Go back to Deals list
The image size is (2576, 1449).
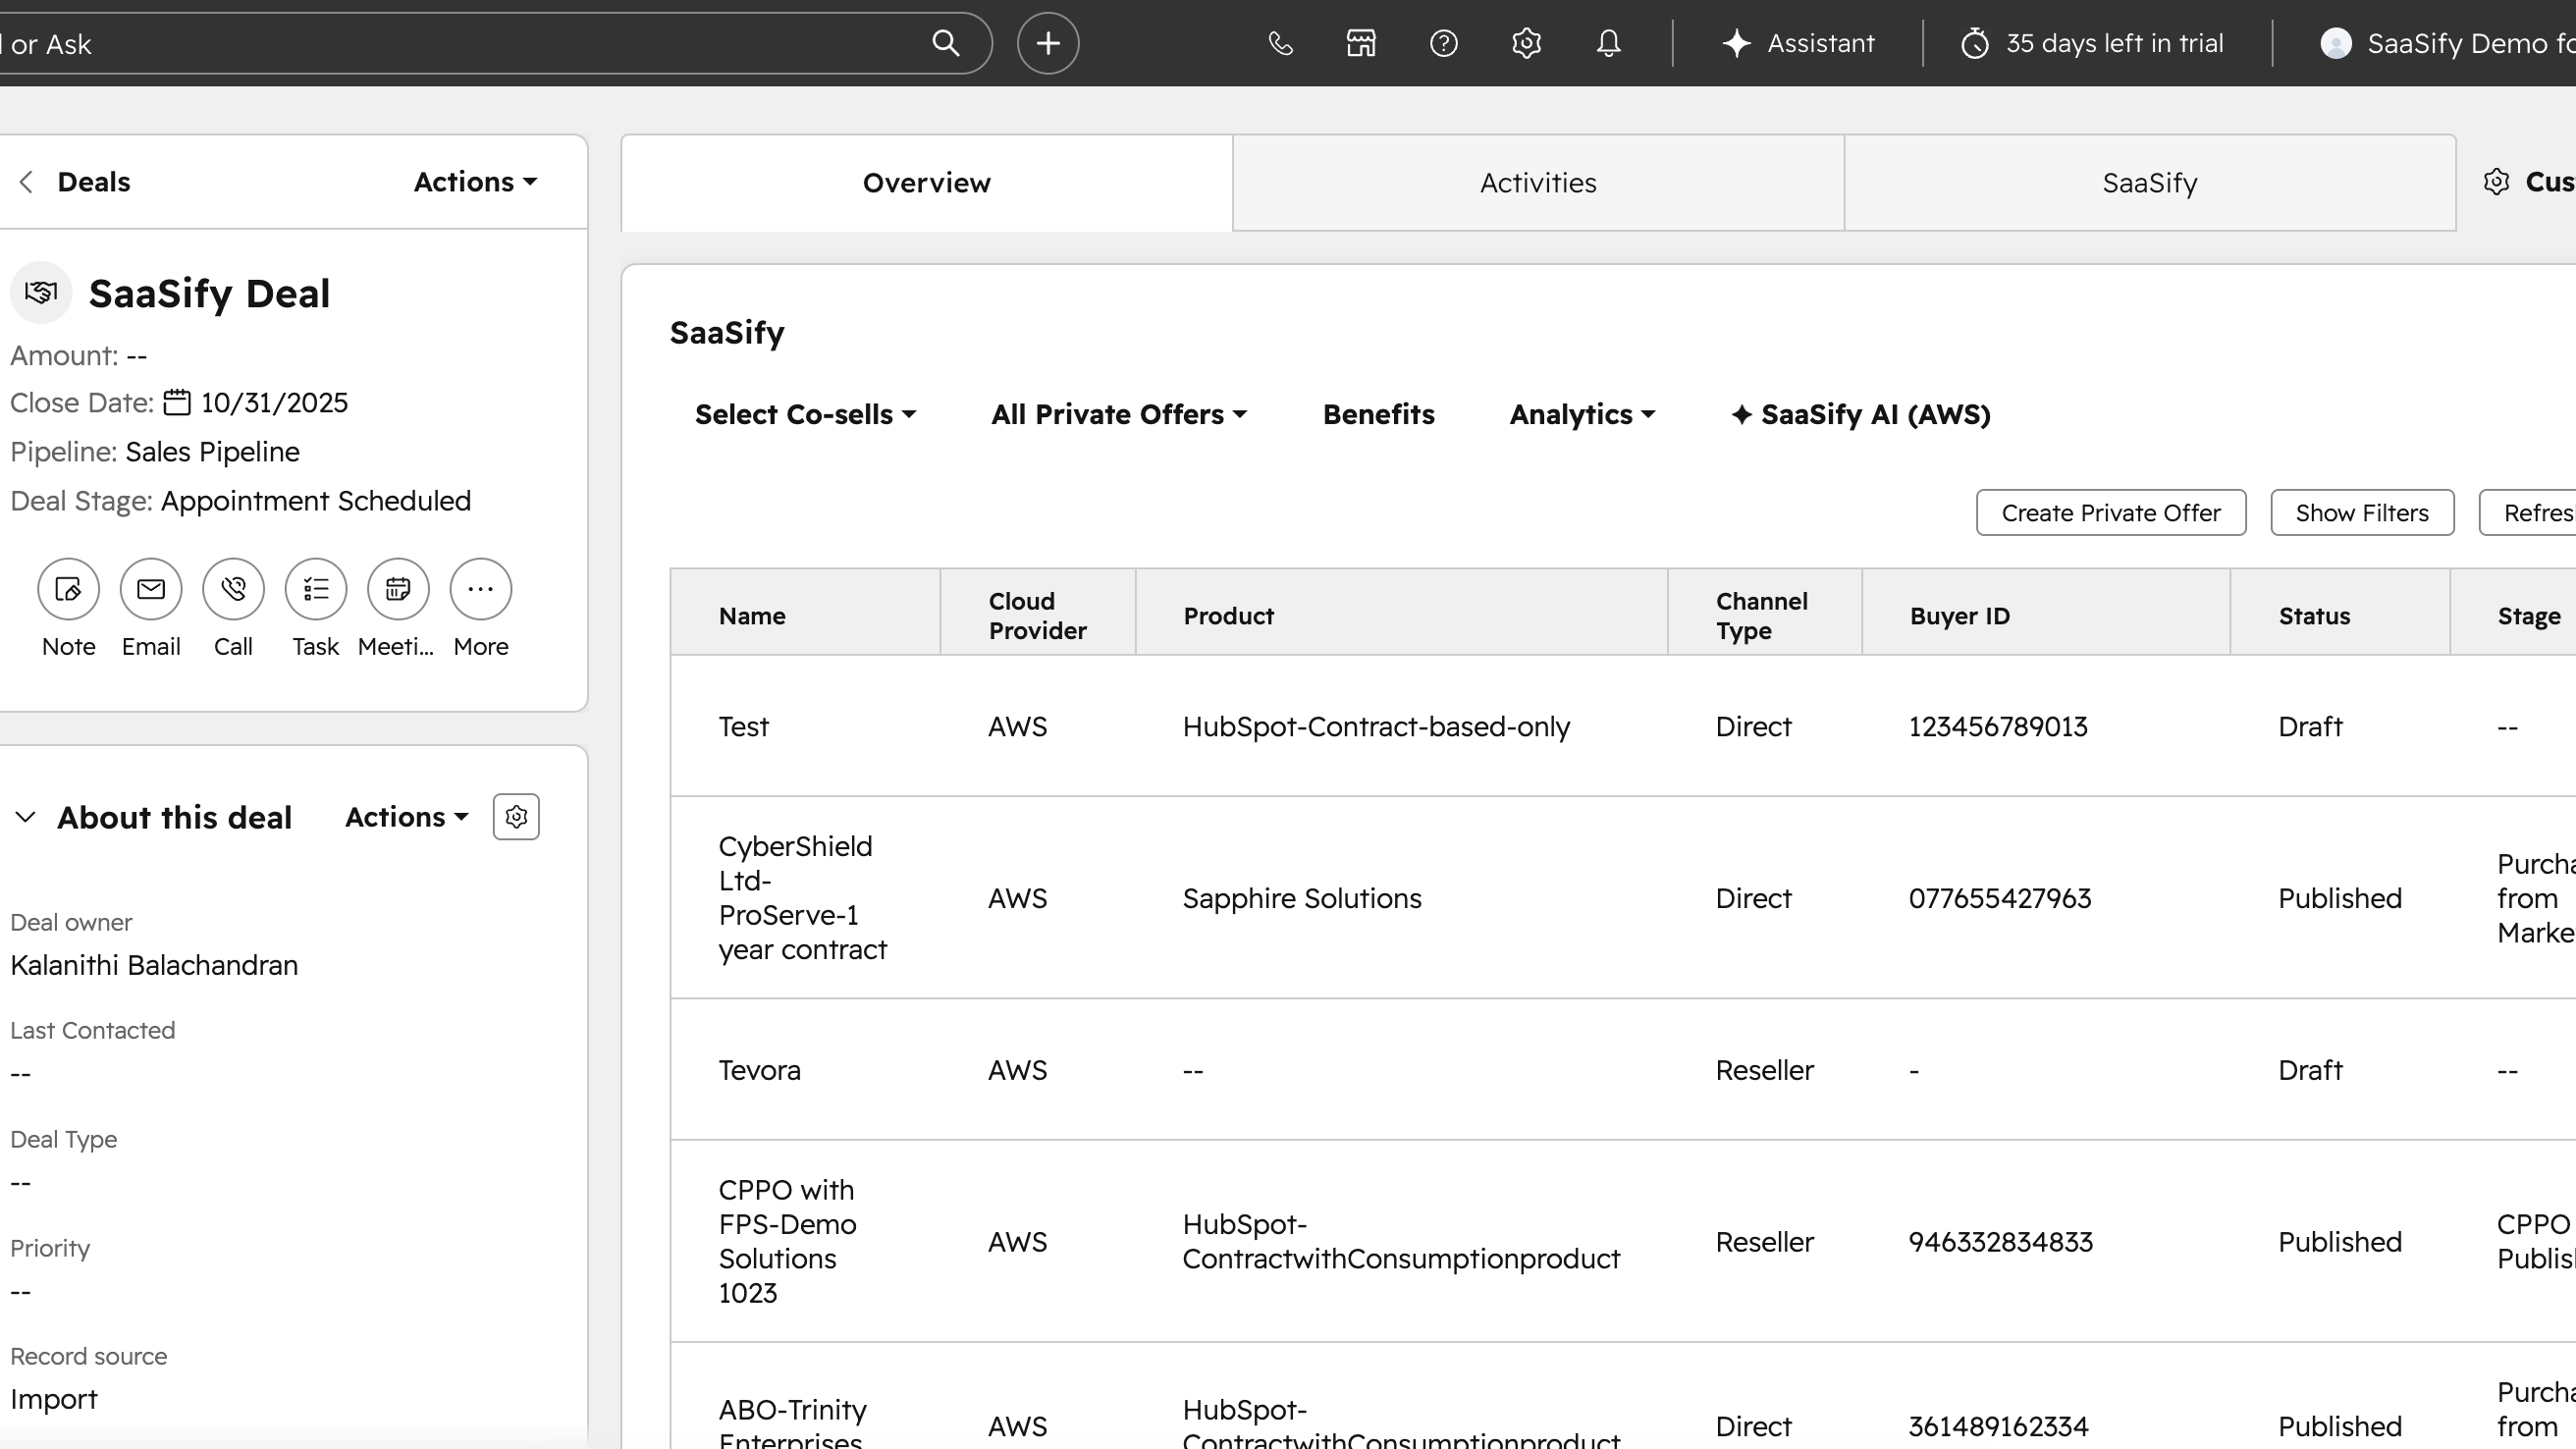(75, 182)
